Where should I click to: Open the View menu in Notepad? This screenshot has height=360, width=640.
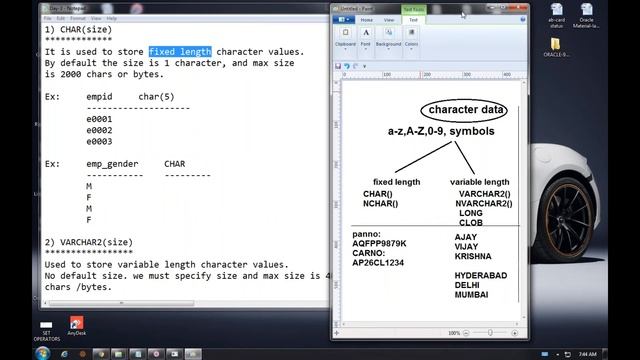click(96, 18)
